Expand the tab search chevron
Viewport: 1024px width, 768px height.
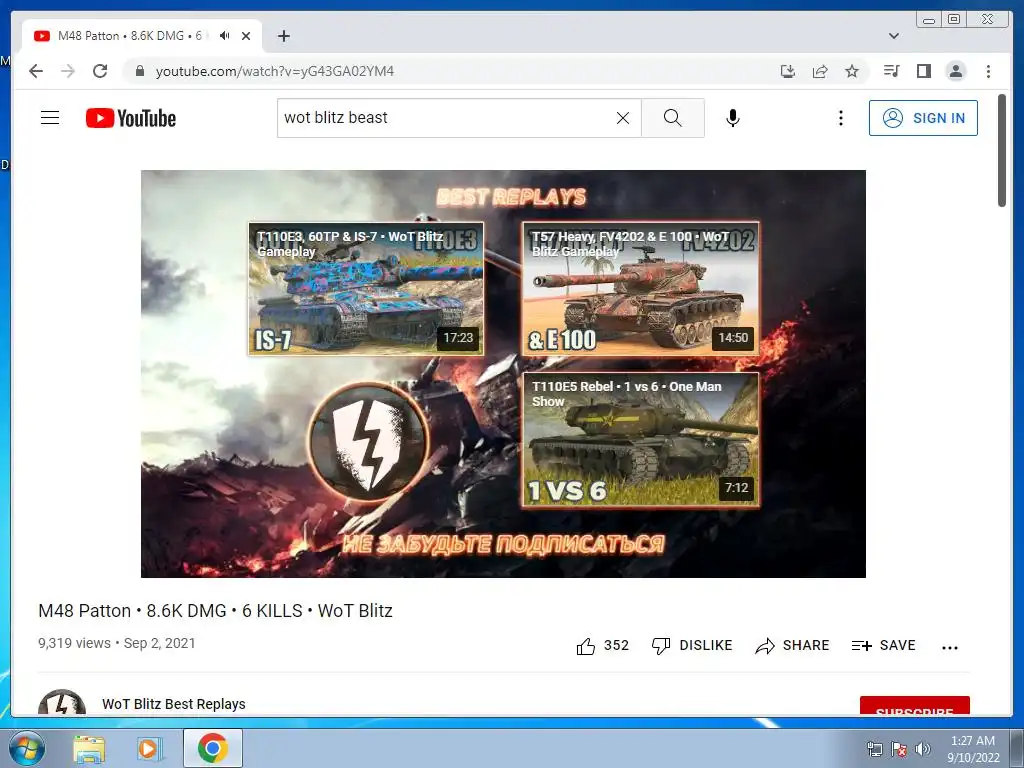click(894, 36)
